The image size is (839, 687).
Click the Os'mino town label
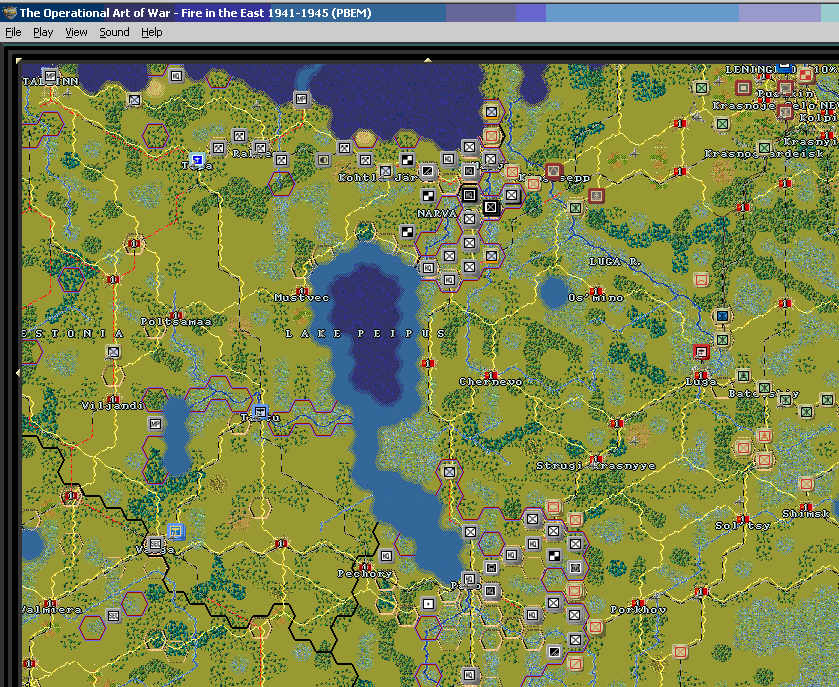596,298
